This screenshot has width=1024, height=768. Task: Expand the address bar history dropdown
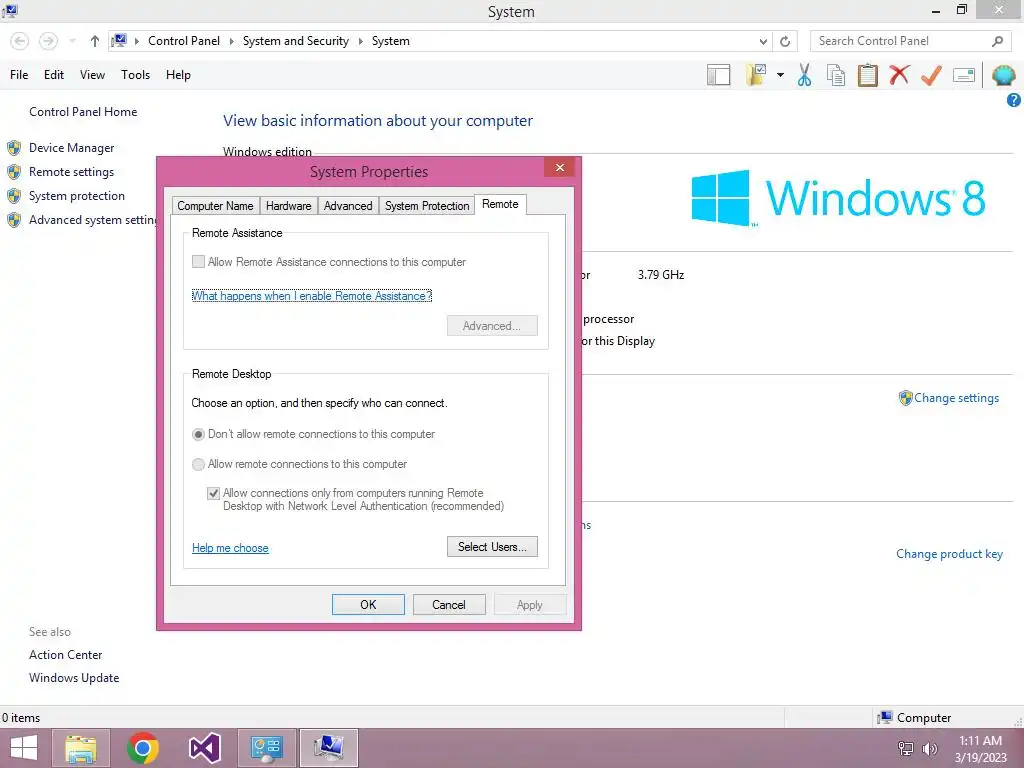[763, 41]
